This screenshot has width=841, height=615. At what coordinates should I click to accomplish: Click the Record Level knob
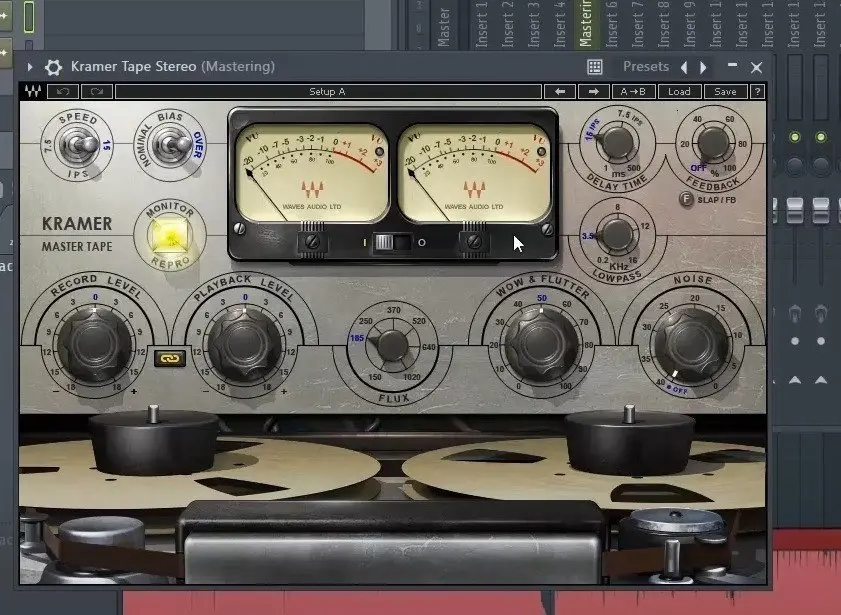coord(94,345)
